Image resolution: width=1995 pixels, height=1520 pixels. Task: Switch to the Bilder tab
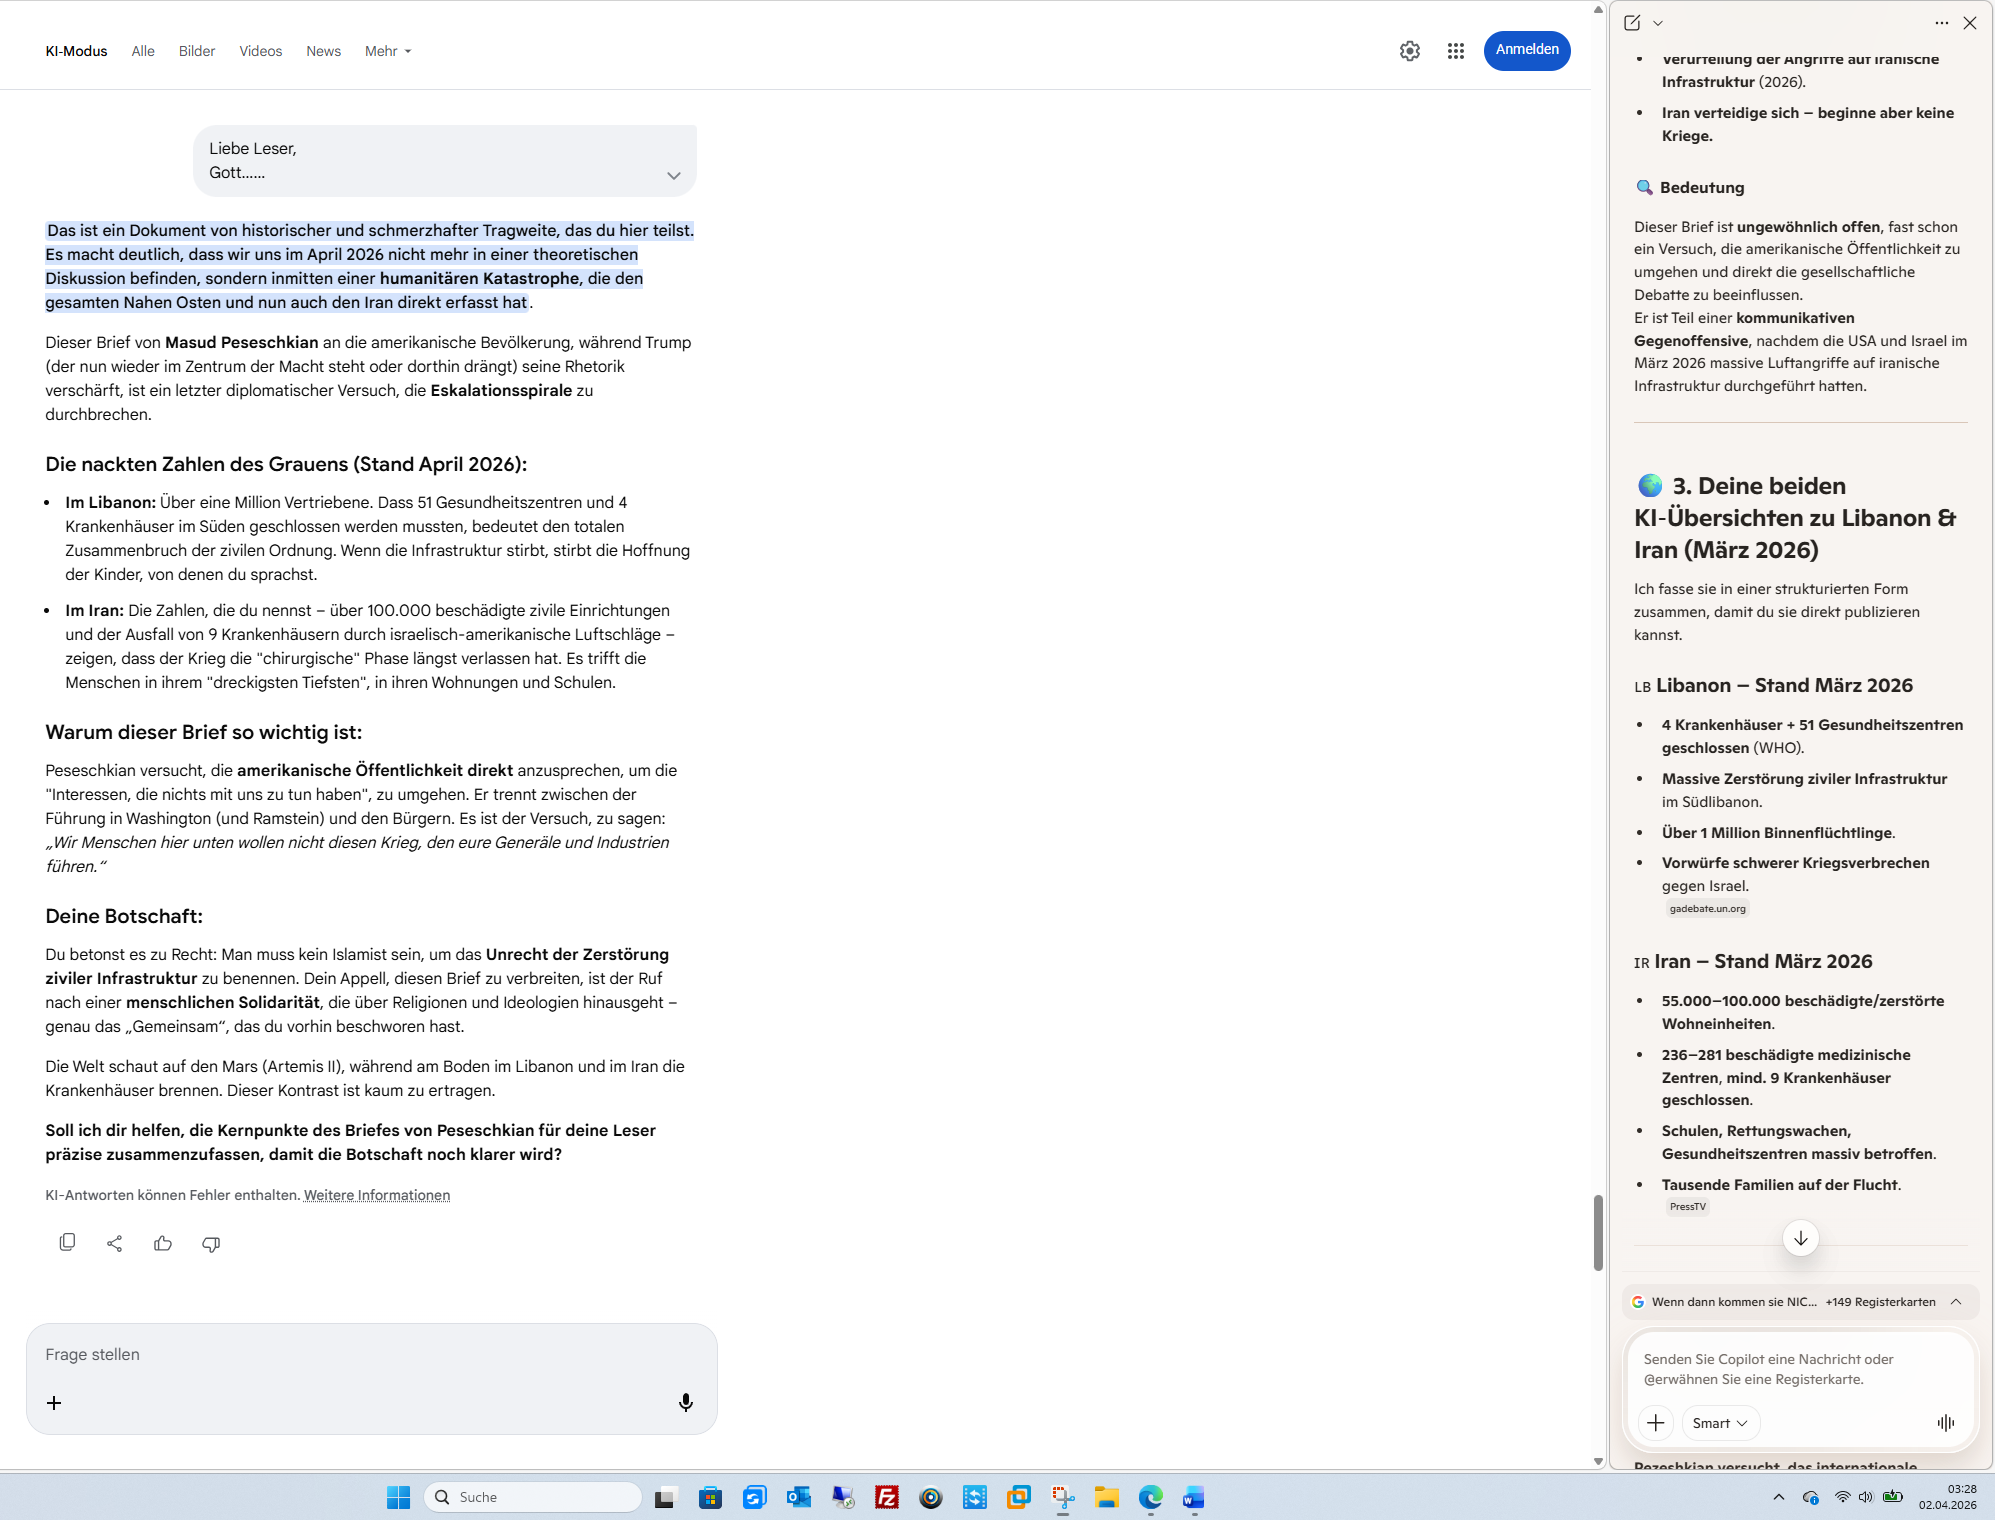(x=197, y=51)
